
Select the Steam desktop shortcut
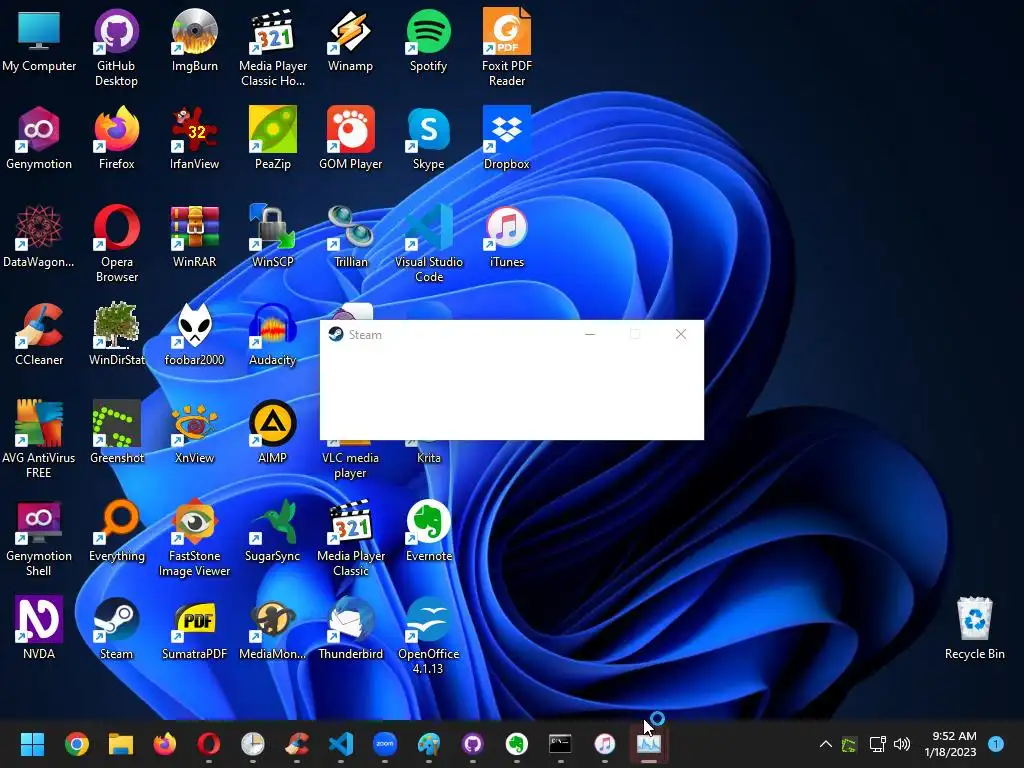tap(116, 627)
